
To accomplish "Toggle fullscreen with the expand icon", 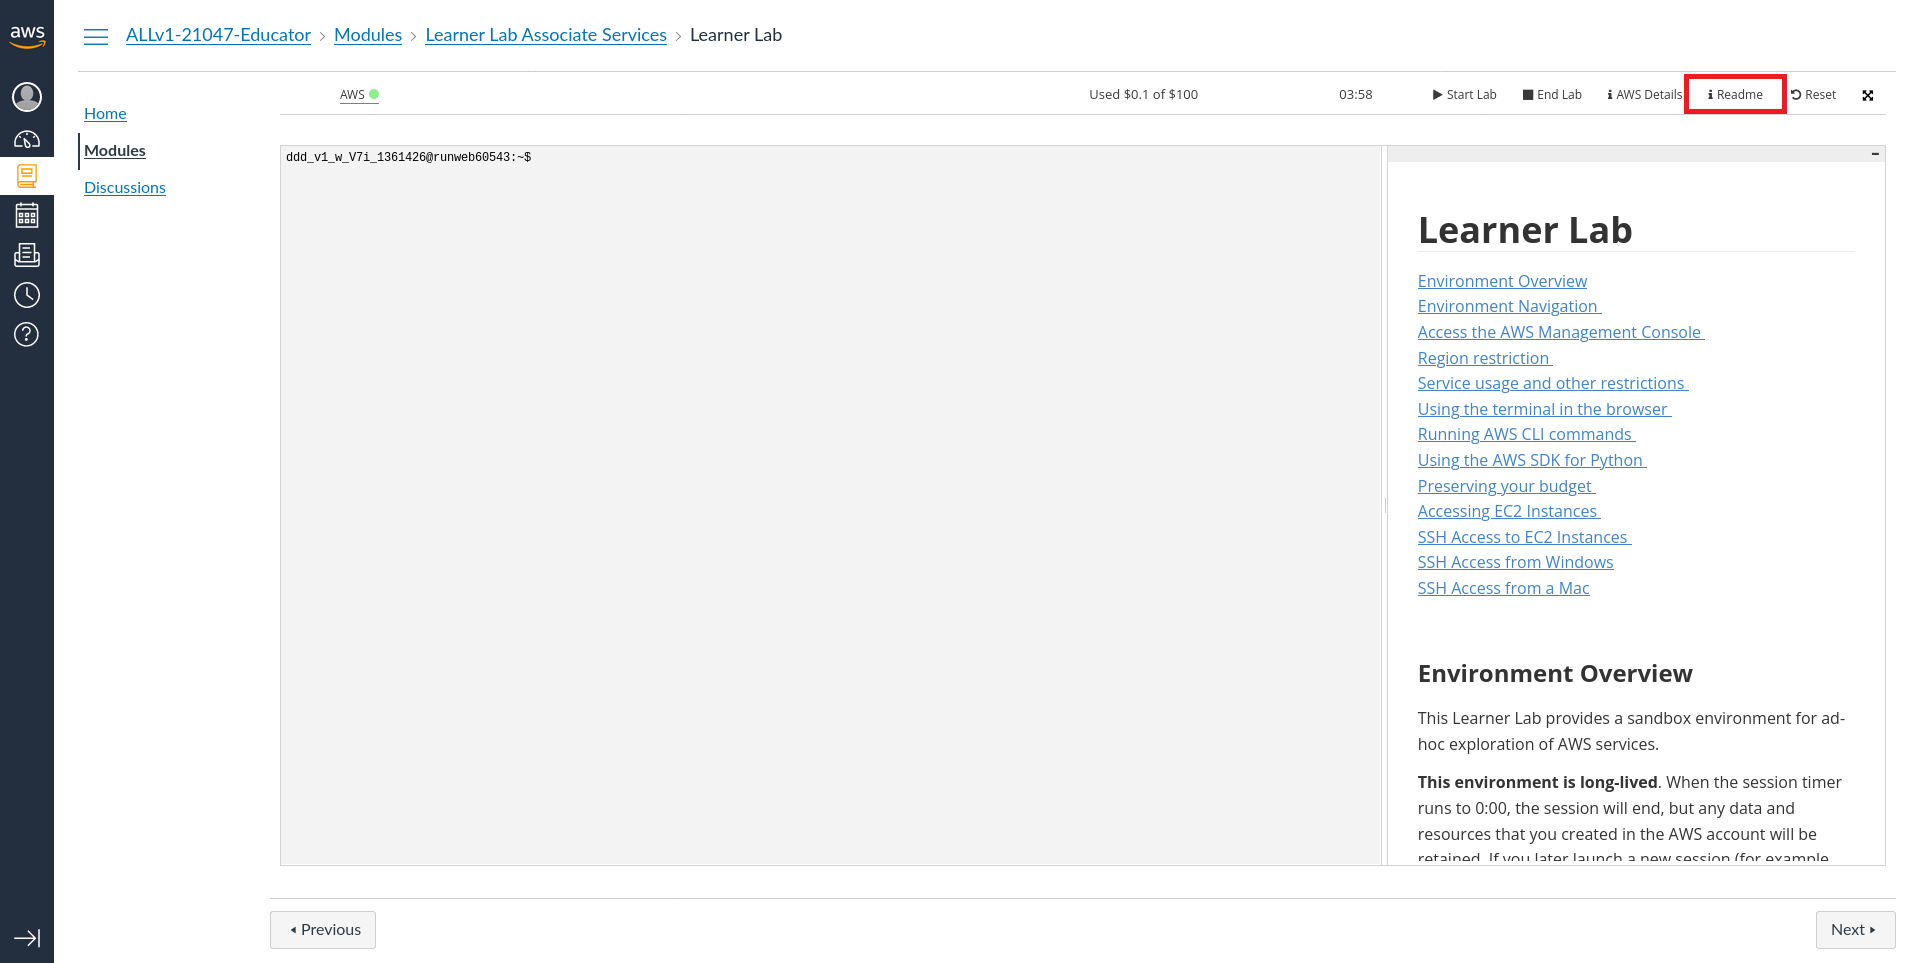I will (x=1867, y=95).
